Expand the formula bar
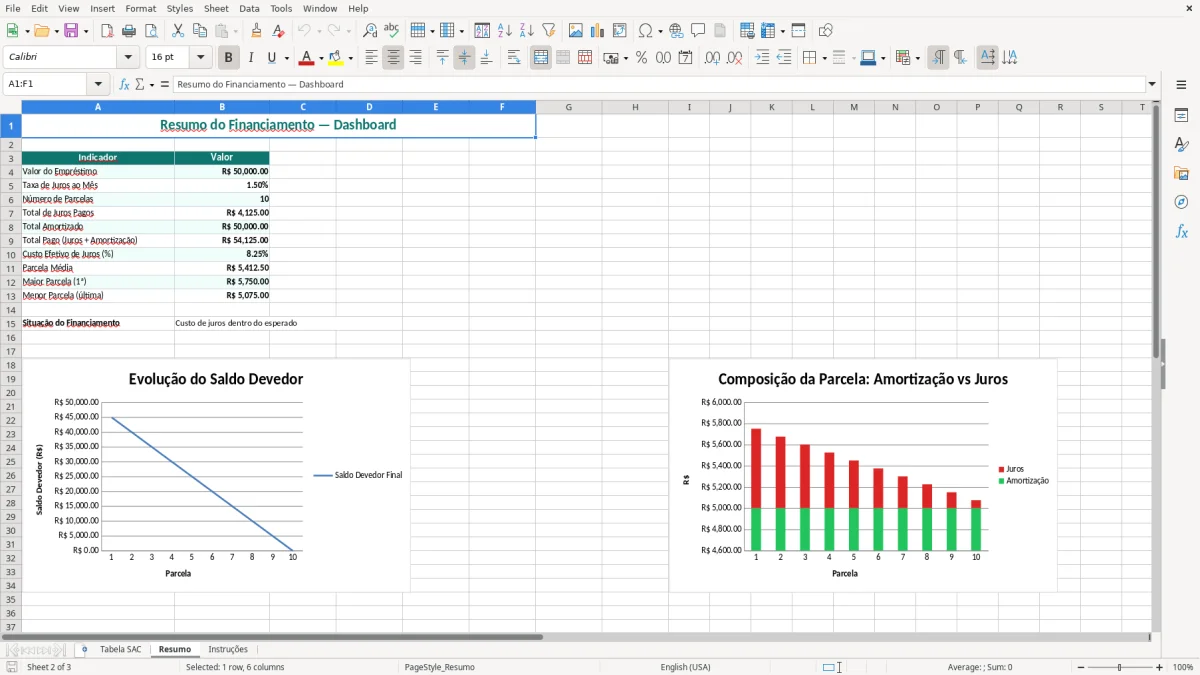 point(1153,84)
